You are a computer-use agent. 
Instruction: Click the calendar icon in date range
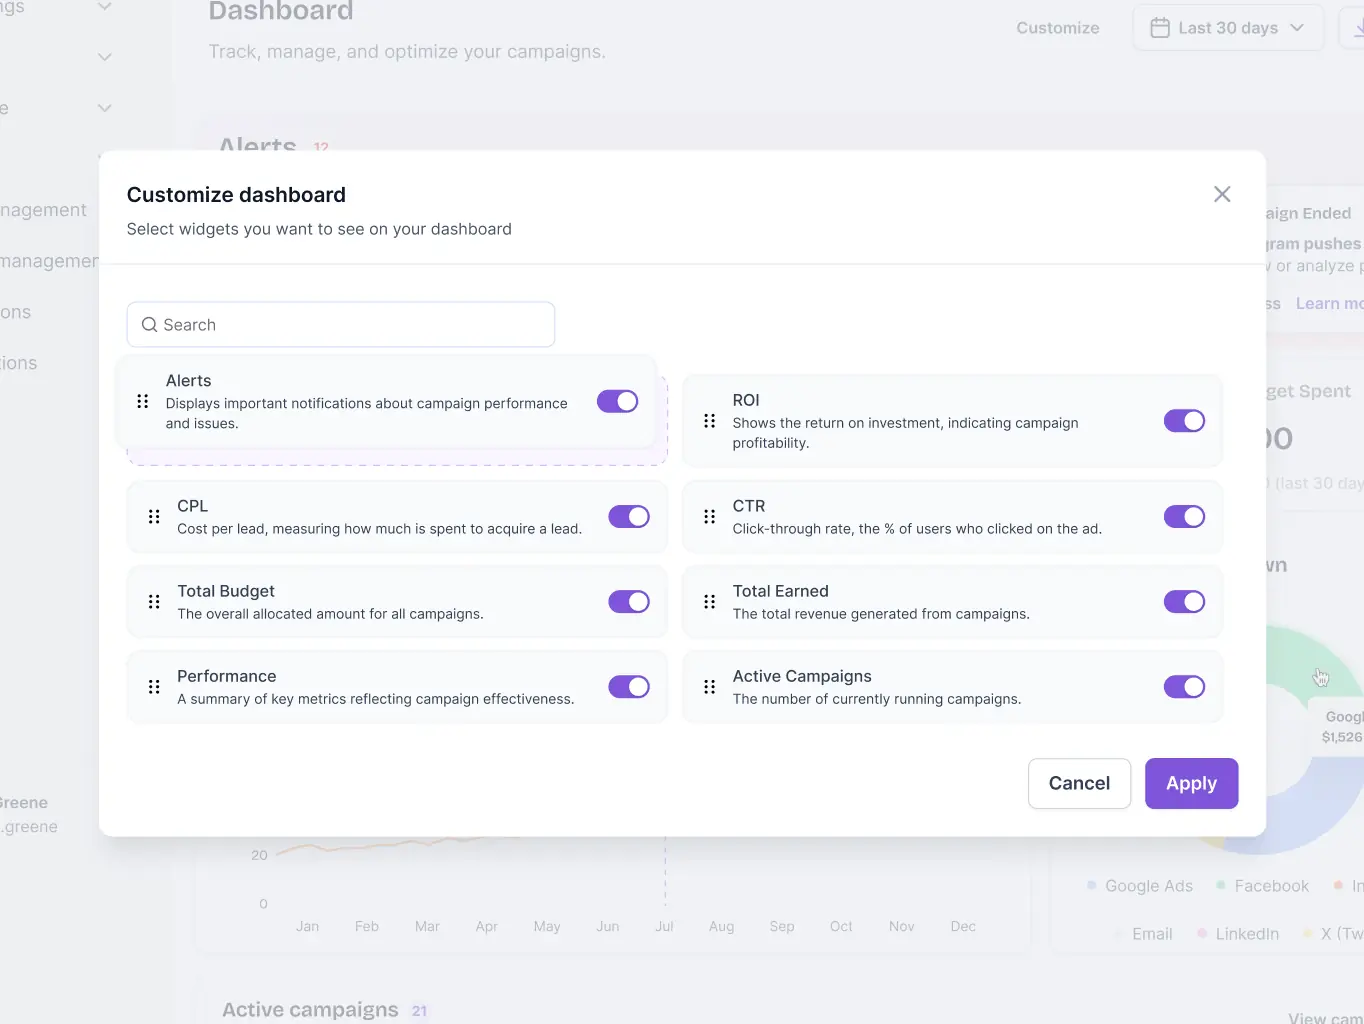click(1160, 28)
